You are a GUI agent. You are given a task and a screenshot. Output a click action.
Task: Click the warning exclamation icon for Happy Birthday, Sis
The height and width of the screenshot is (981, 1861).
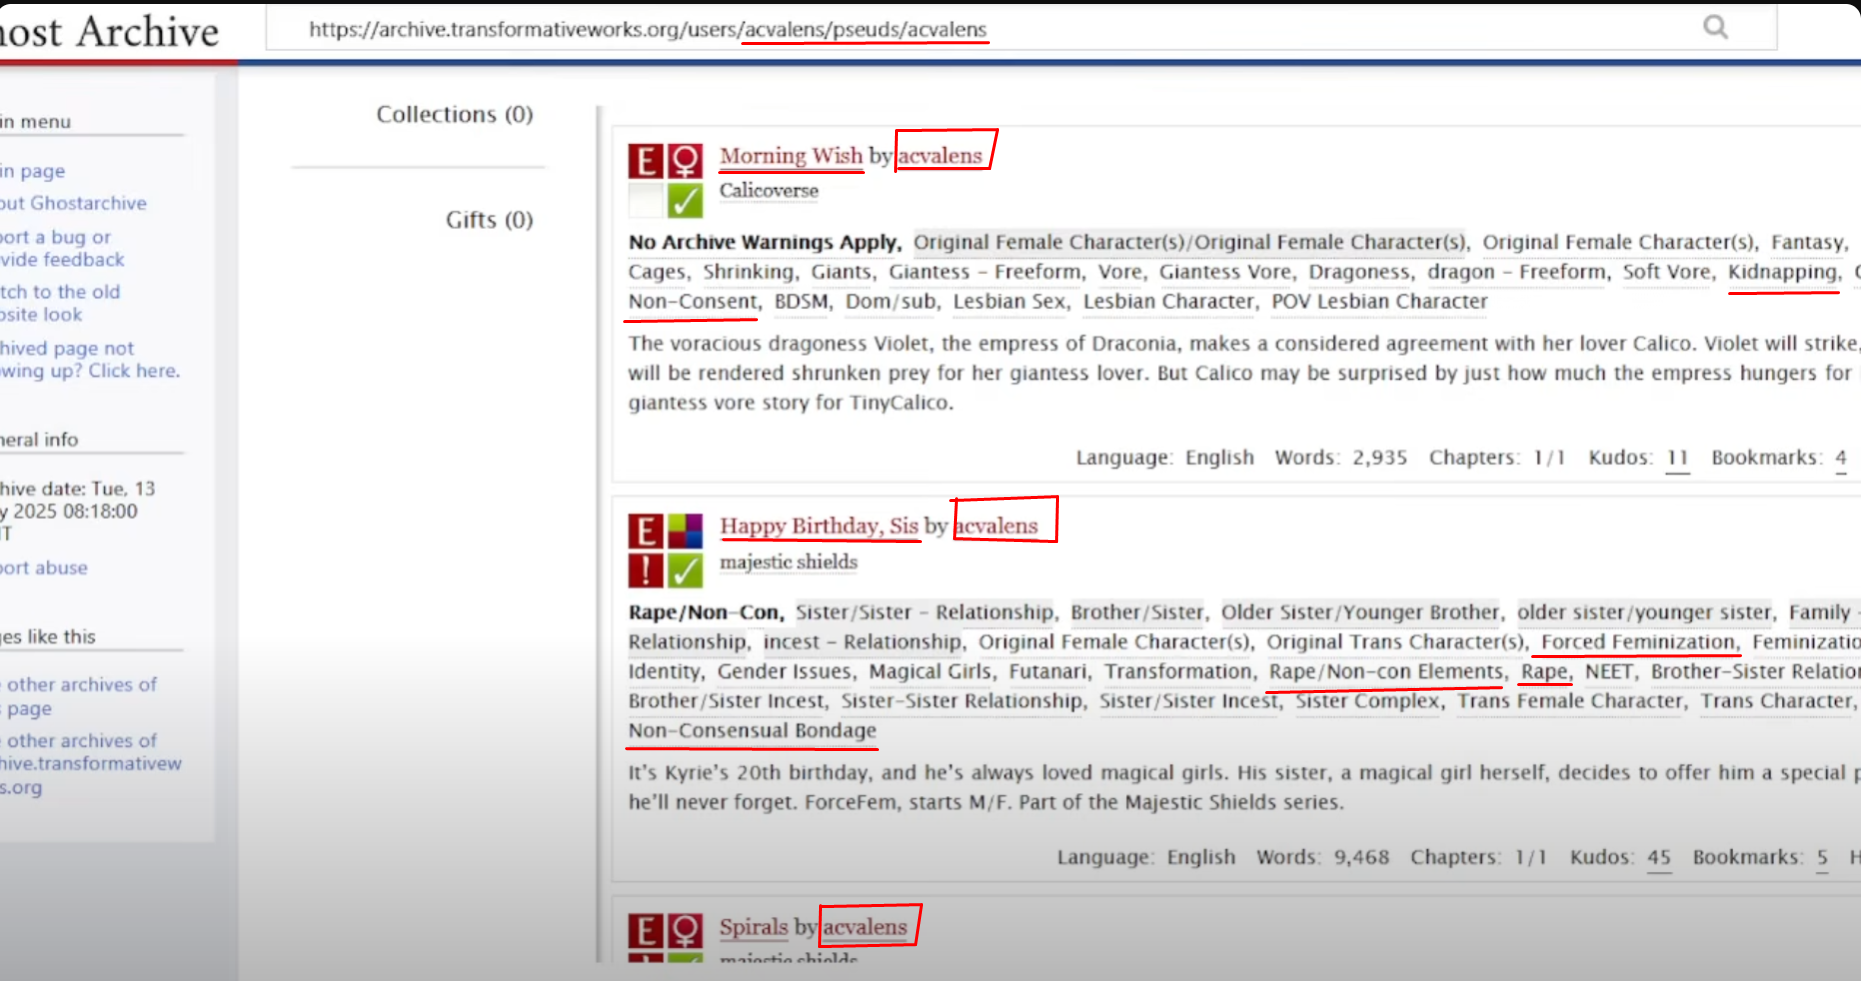click(645, 570)
